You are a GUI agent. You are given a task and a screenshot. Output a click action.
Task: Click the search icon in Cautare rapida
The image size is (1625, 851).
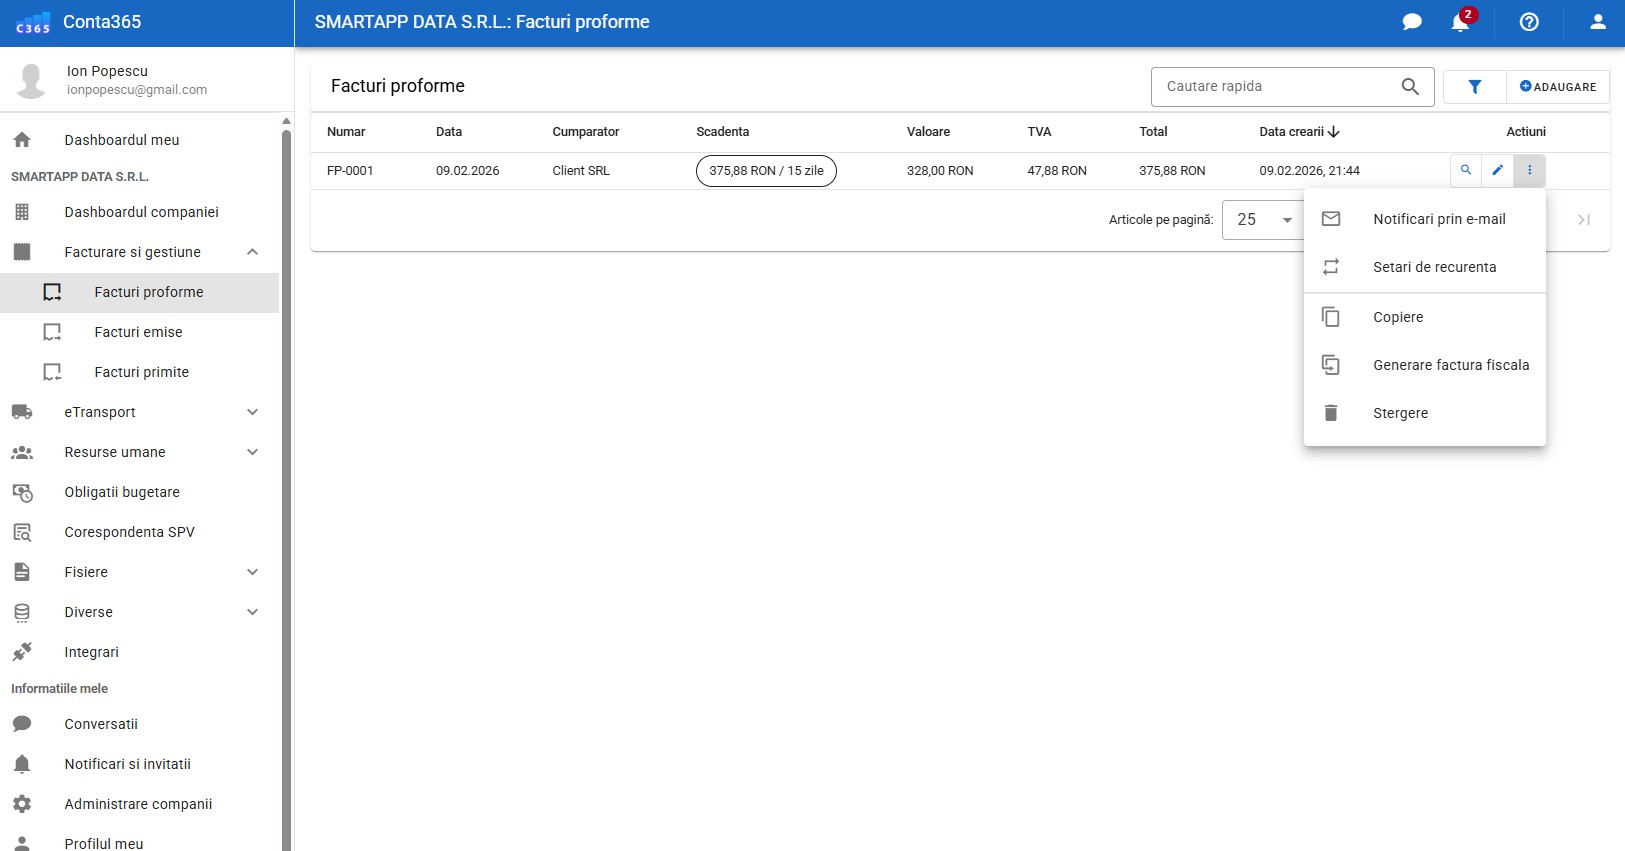1410,87
